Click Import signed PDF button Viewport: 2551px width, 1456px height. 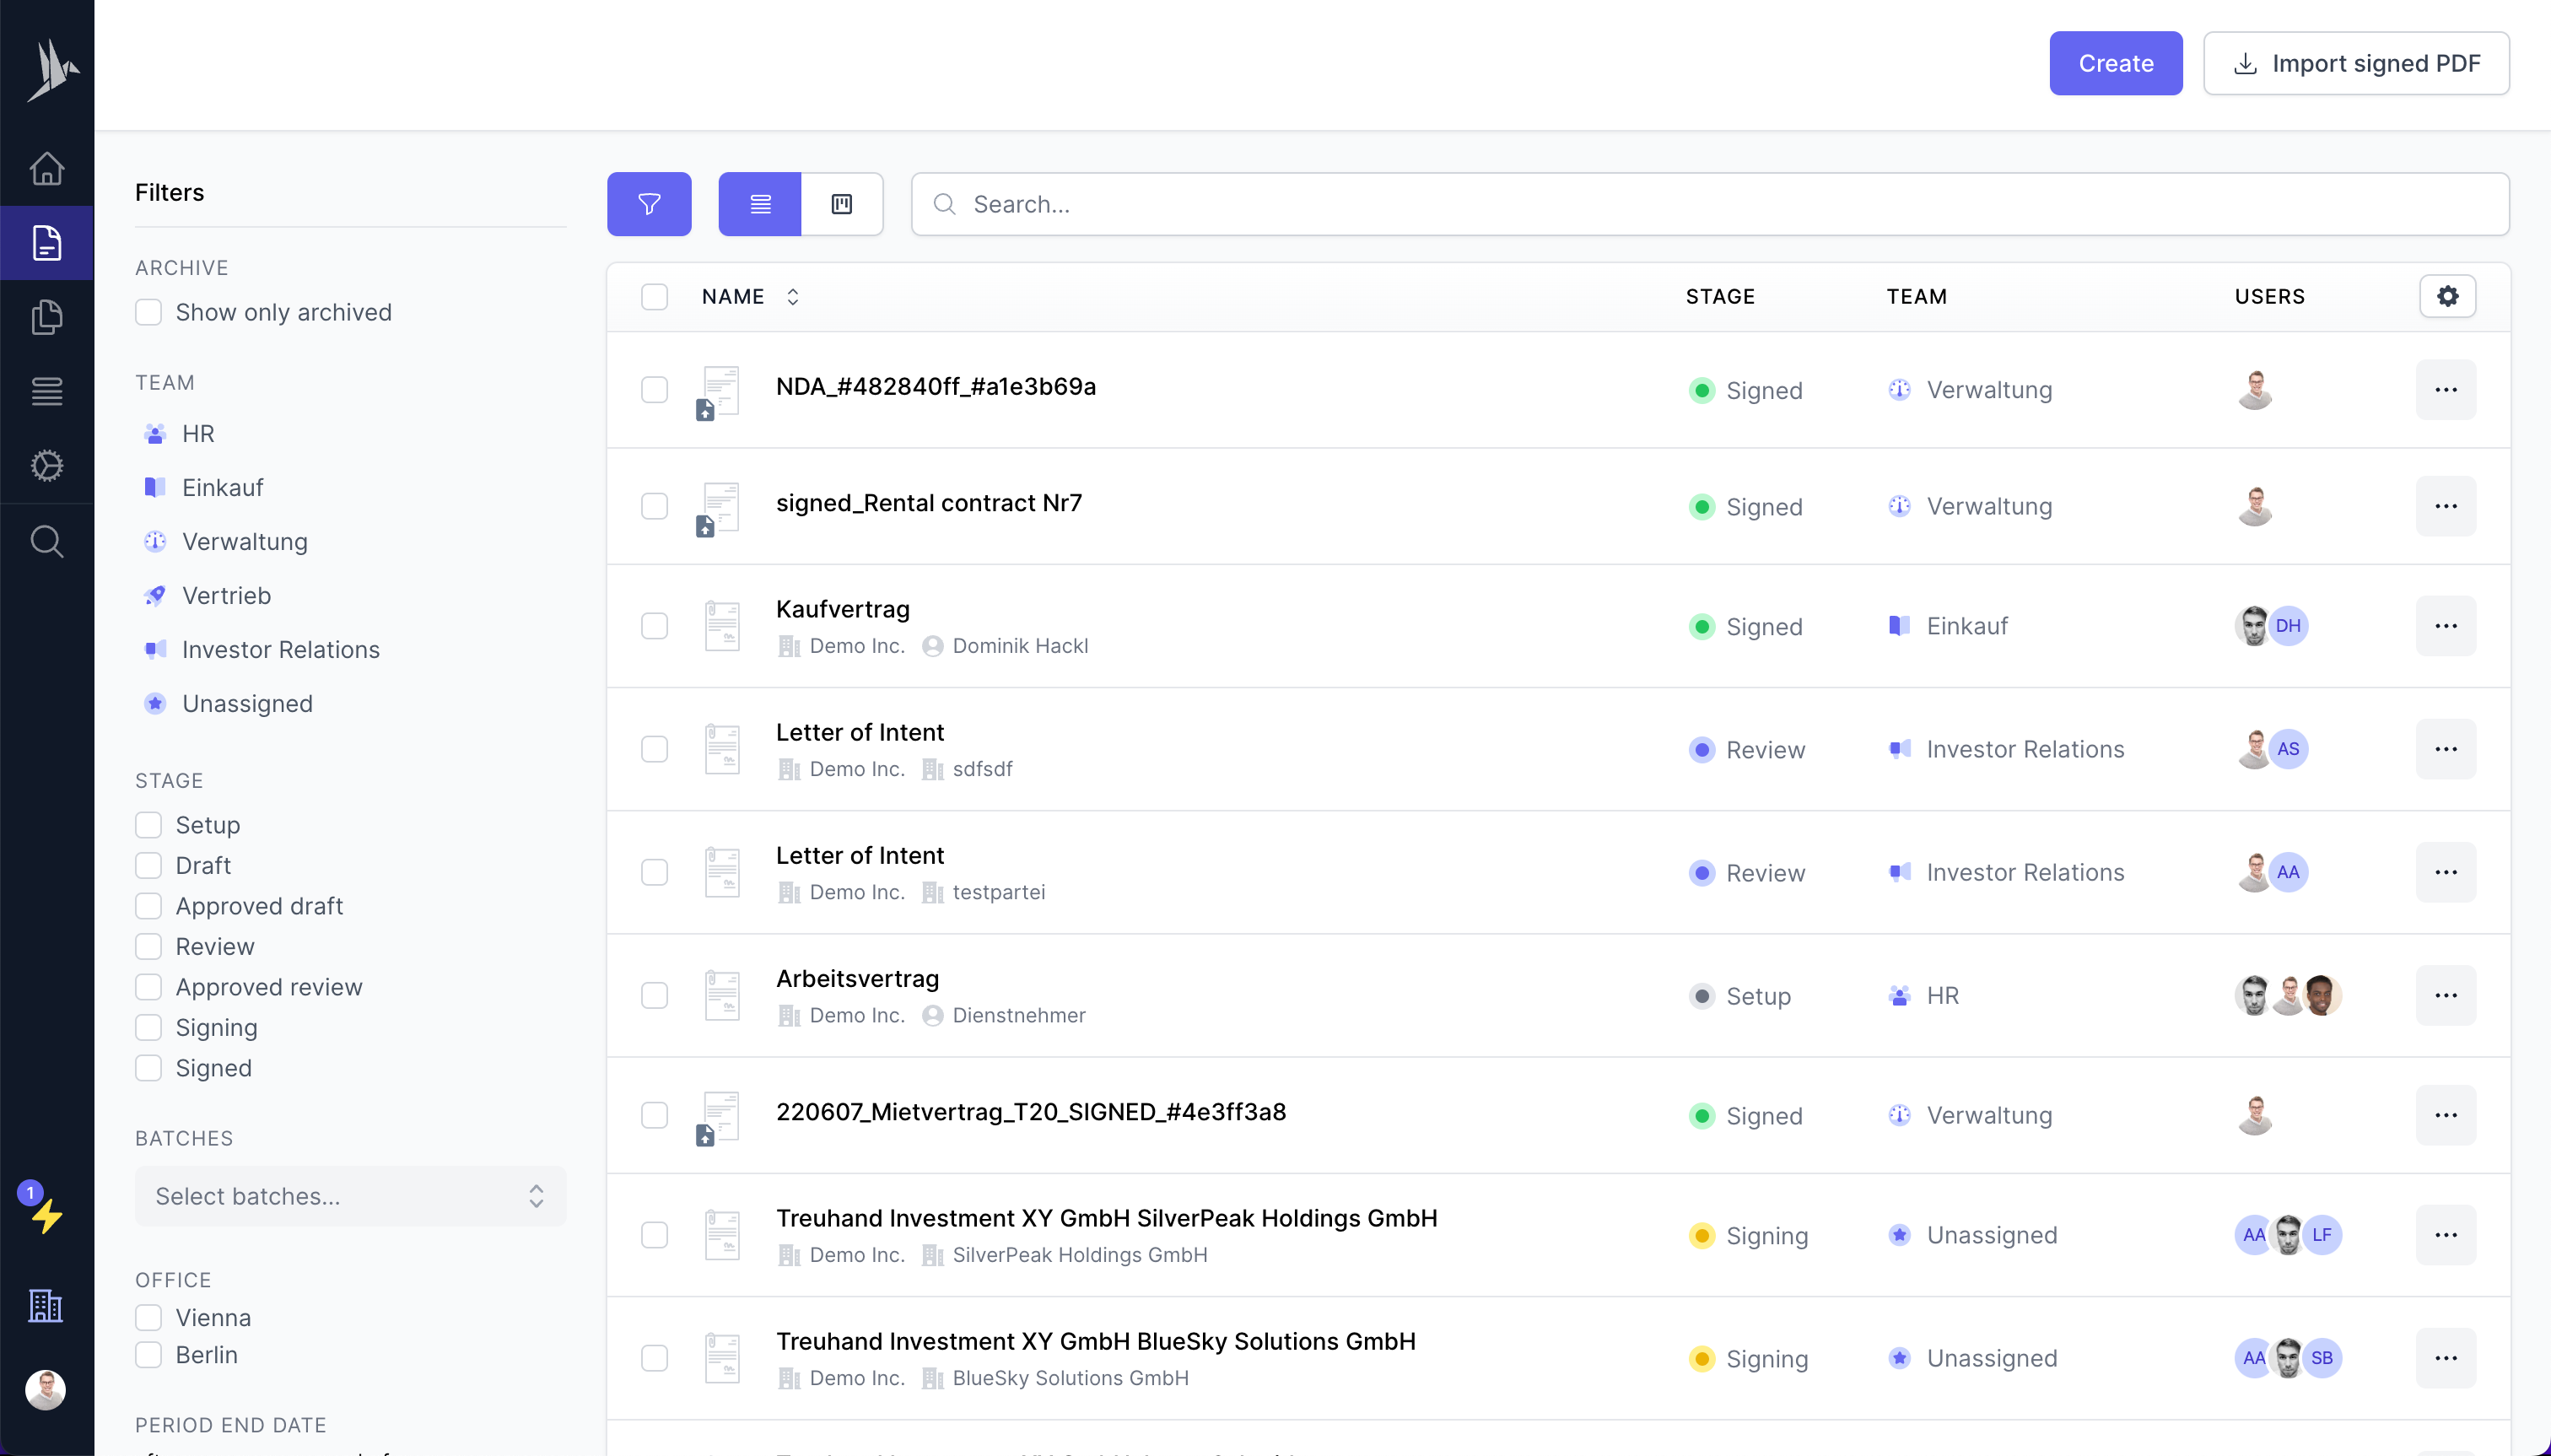pos(2356,63)
